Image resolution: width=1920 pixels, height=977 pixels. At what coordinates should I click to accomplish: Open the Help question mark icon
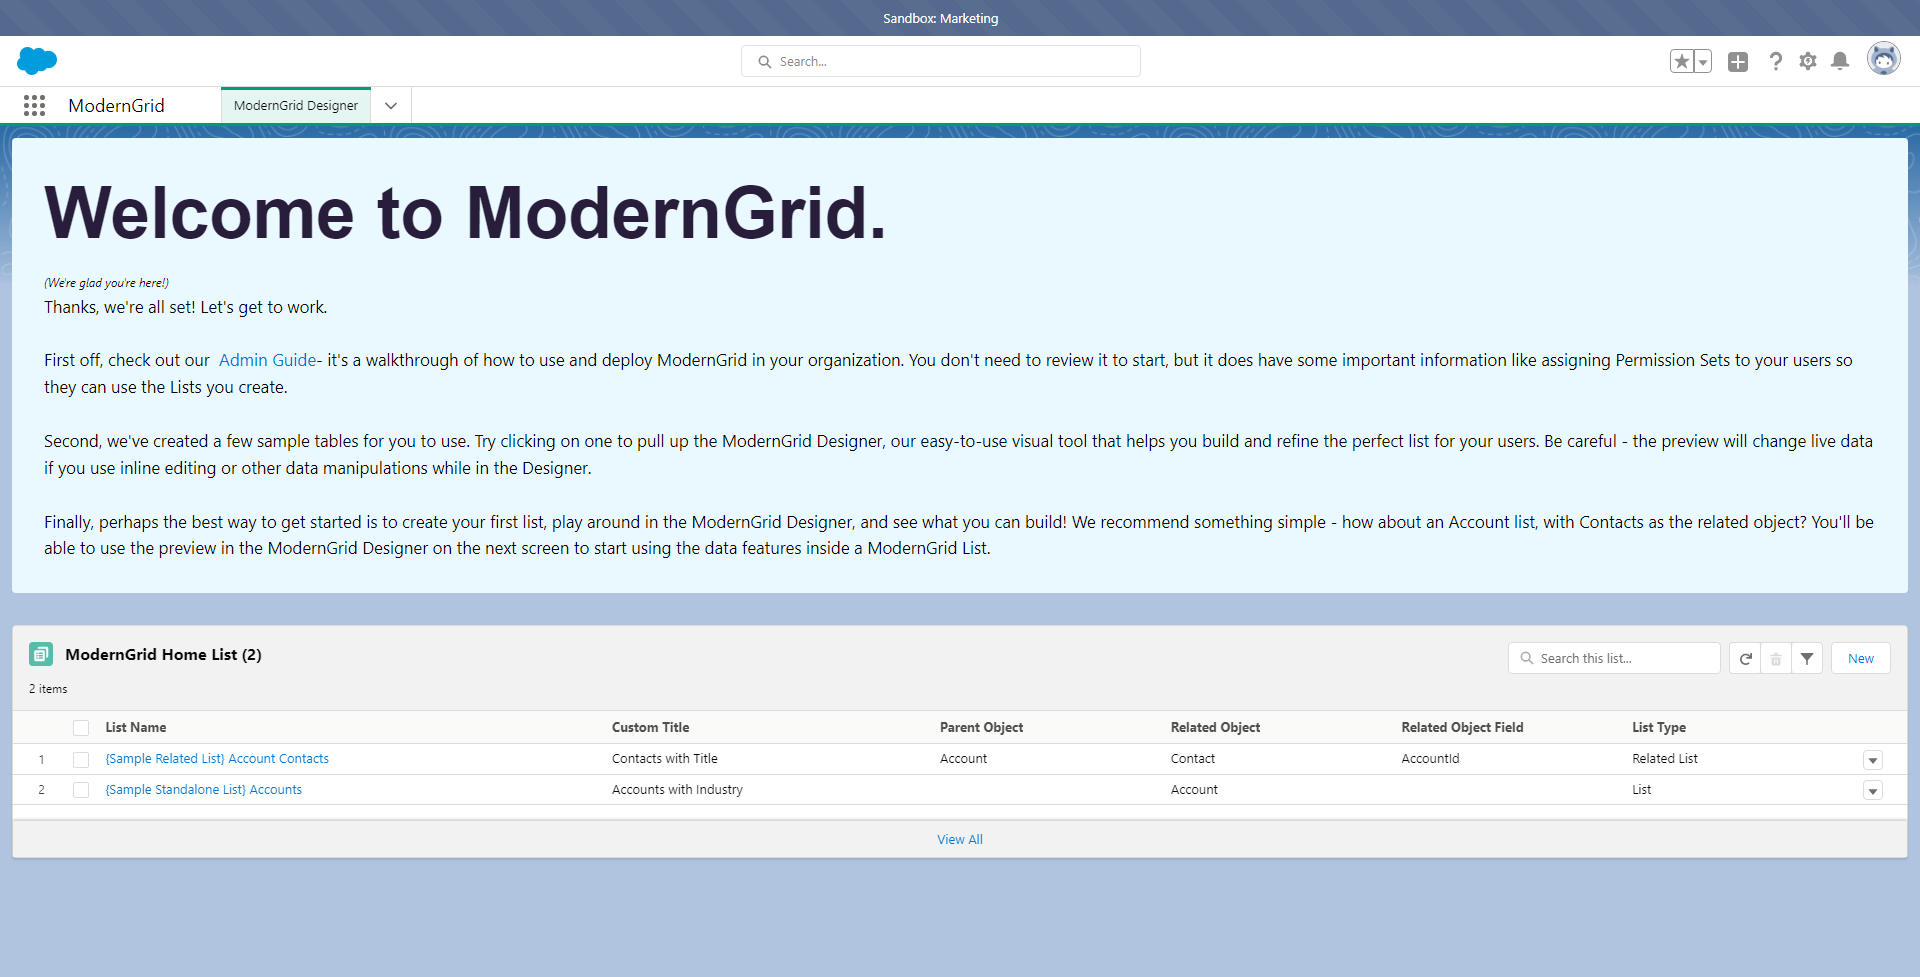point(1775,62)
